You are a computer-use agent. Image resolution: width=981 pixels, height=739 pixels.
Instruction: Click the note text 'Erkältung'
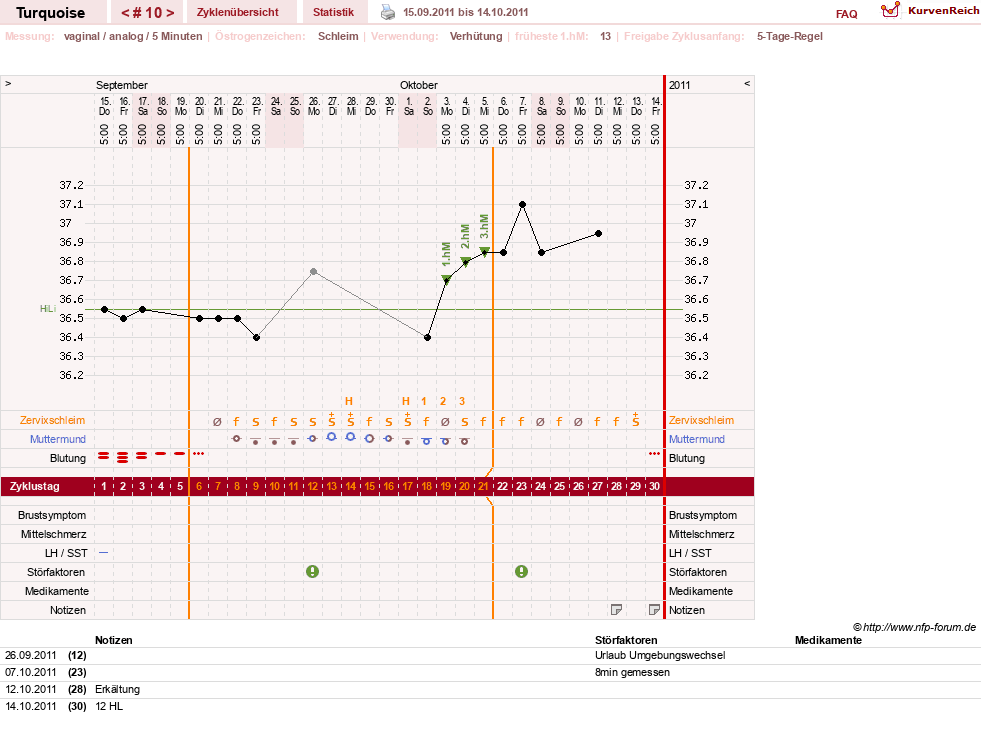point(118,690)
